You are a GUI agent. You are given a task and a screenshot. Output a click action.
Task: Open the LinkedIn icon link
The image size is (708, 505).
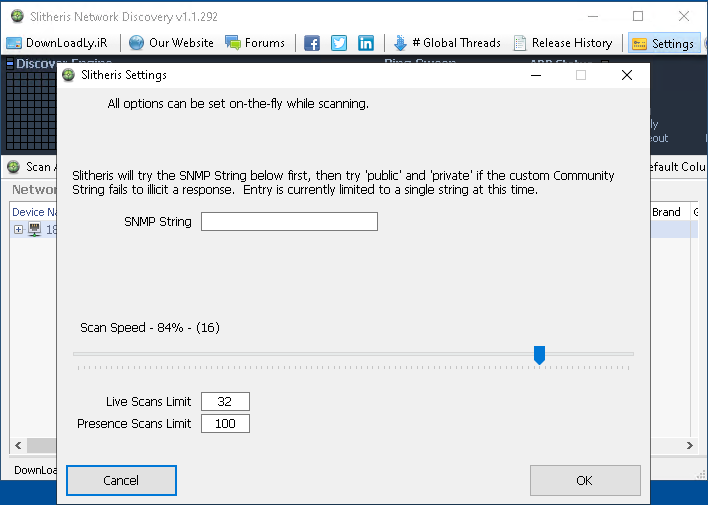[366, 43]
